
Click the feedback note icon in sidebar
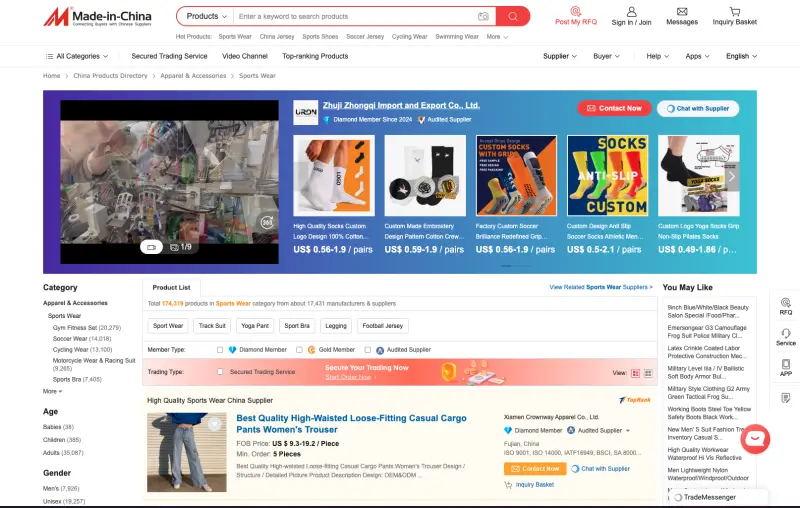pos(786,398)
